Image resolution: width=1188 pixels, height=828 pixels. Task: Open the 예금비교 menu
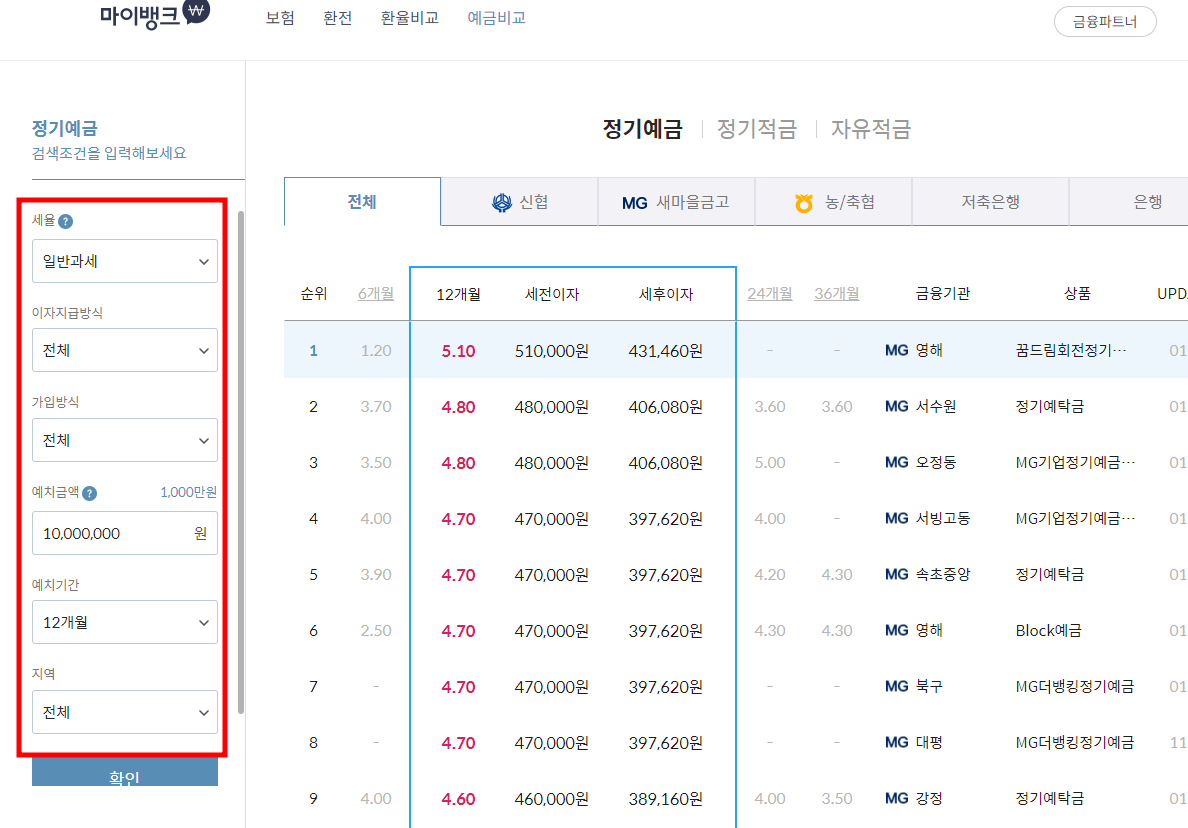click(x=496, y=17)
